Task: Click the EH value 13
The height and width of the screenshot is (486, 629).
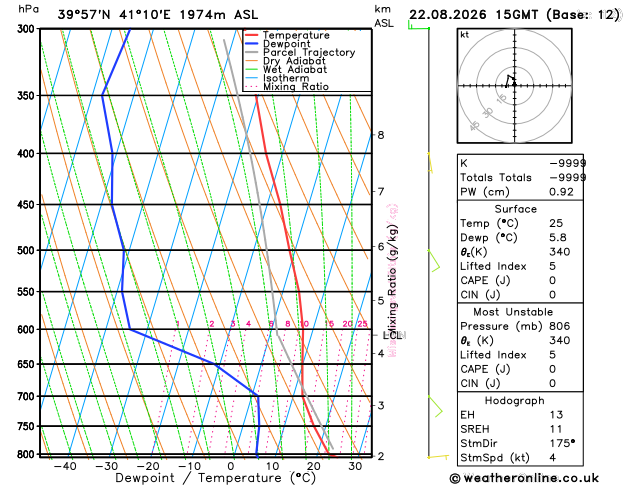Action: 556,415
